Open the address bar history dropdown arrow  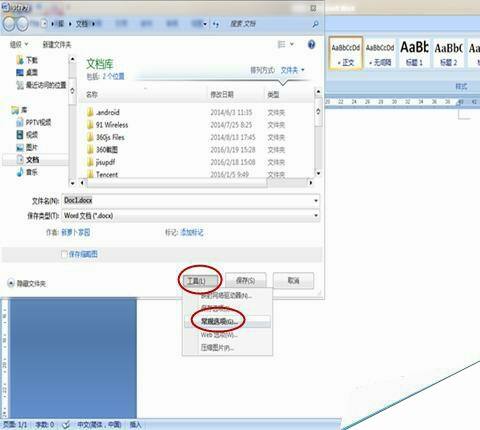click(205, 24)
